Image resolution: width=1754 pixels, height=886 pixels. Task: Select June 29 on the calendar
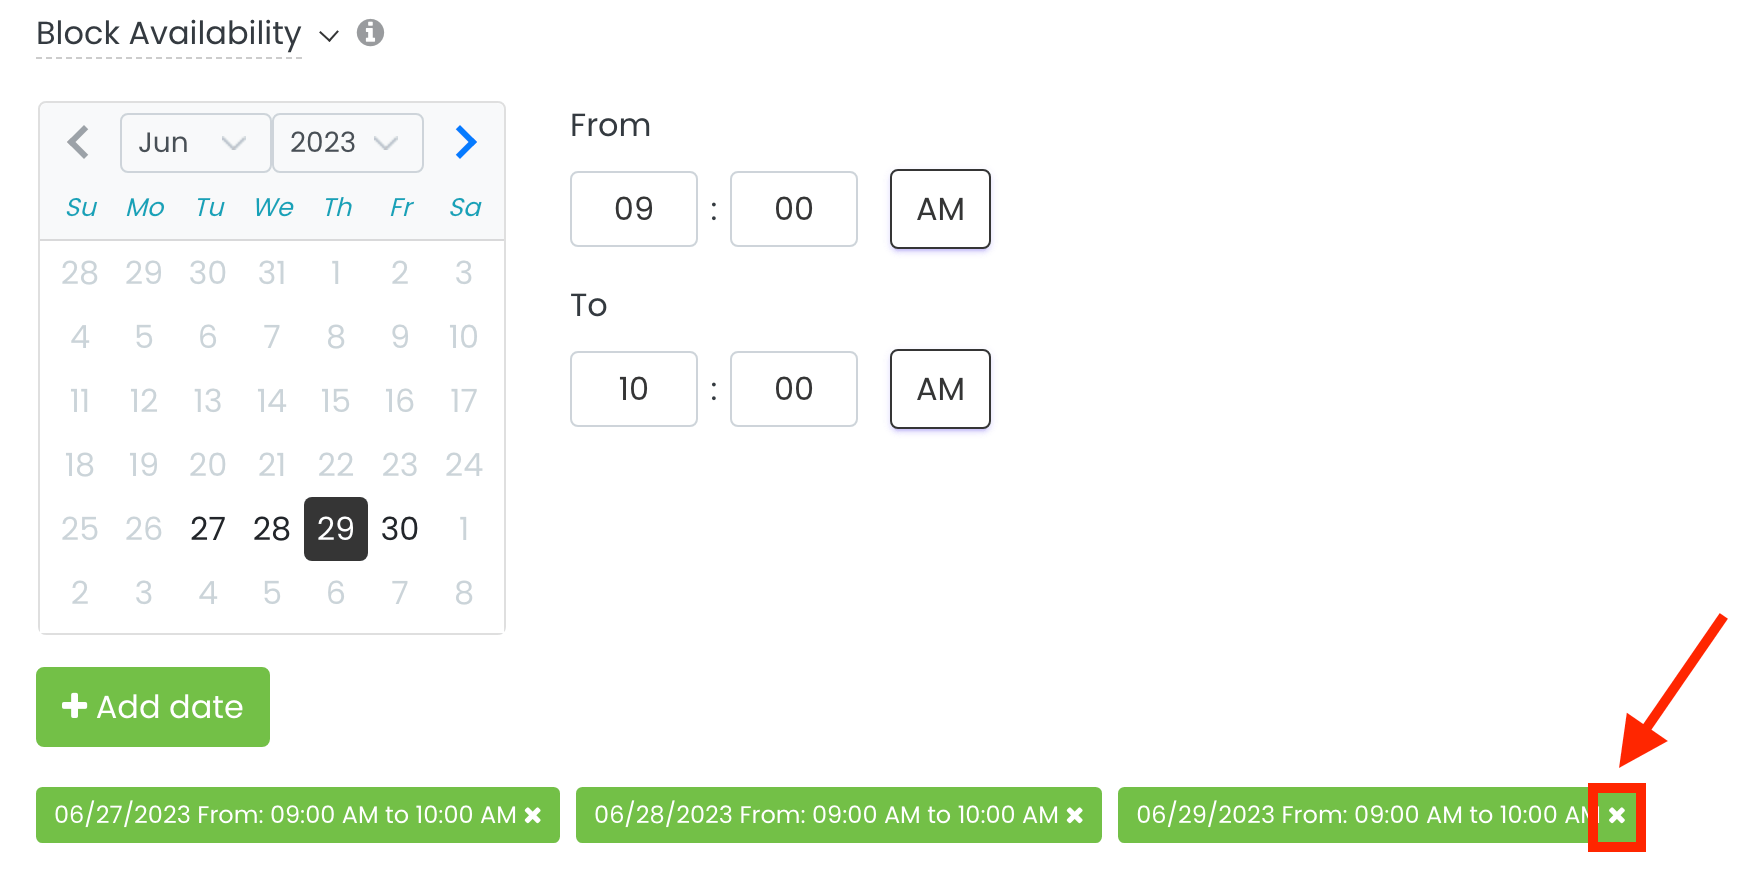pyautogui.click(x=335, y=529)
